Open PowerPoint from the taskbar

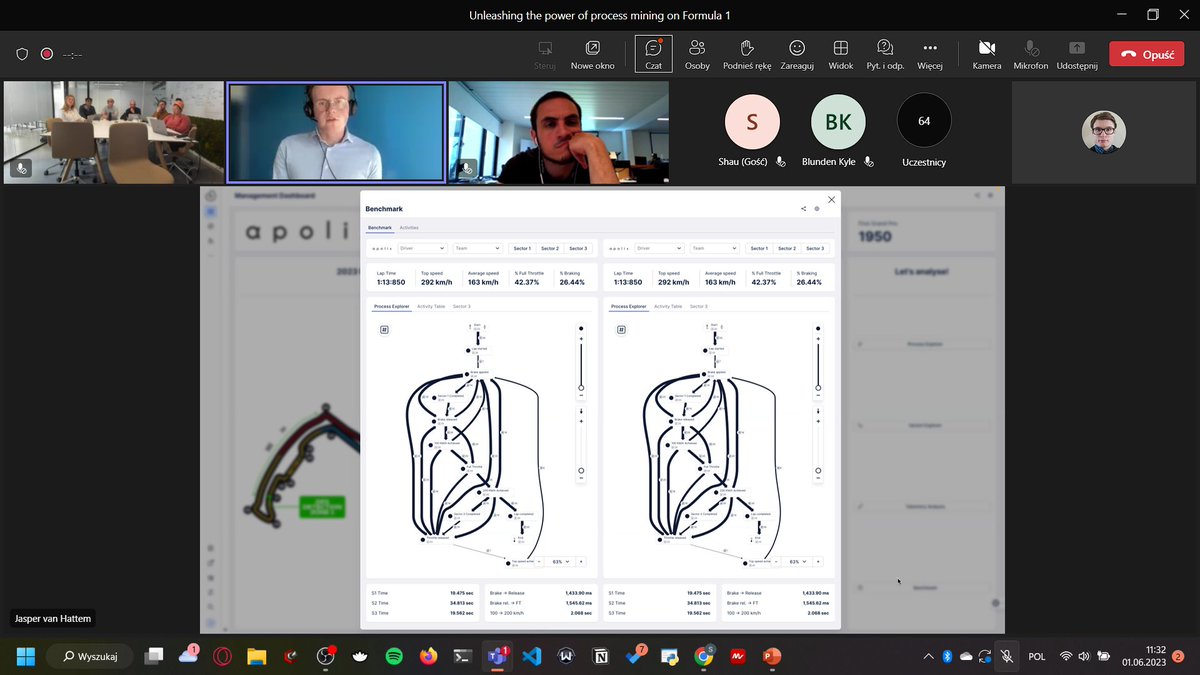[x=771, y=656]
